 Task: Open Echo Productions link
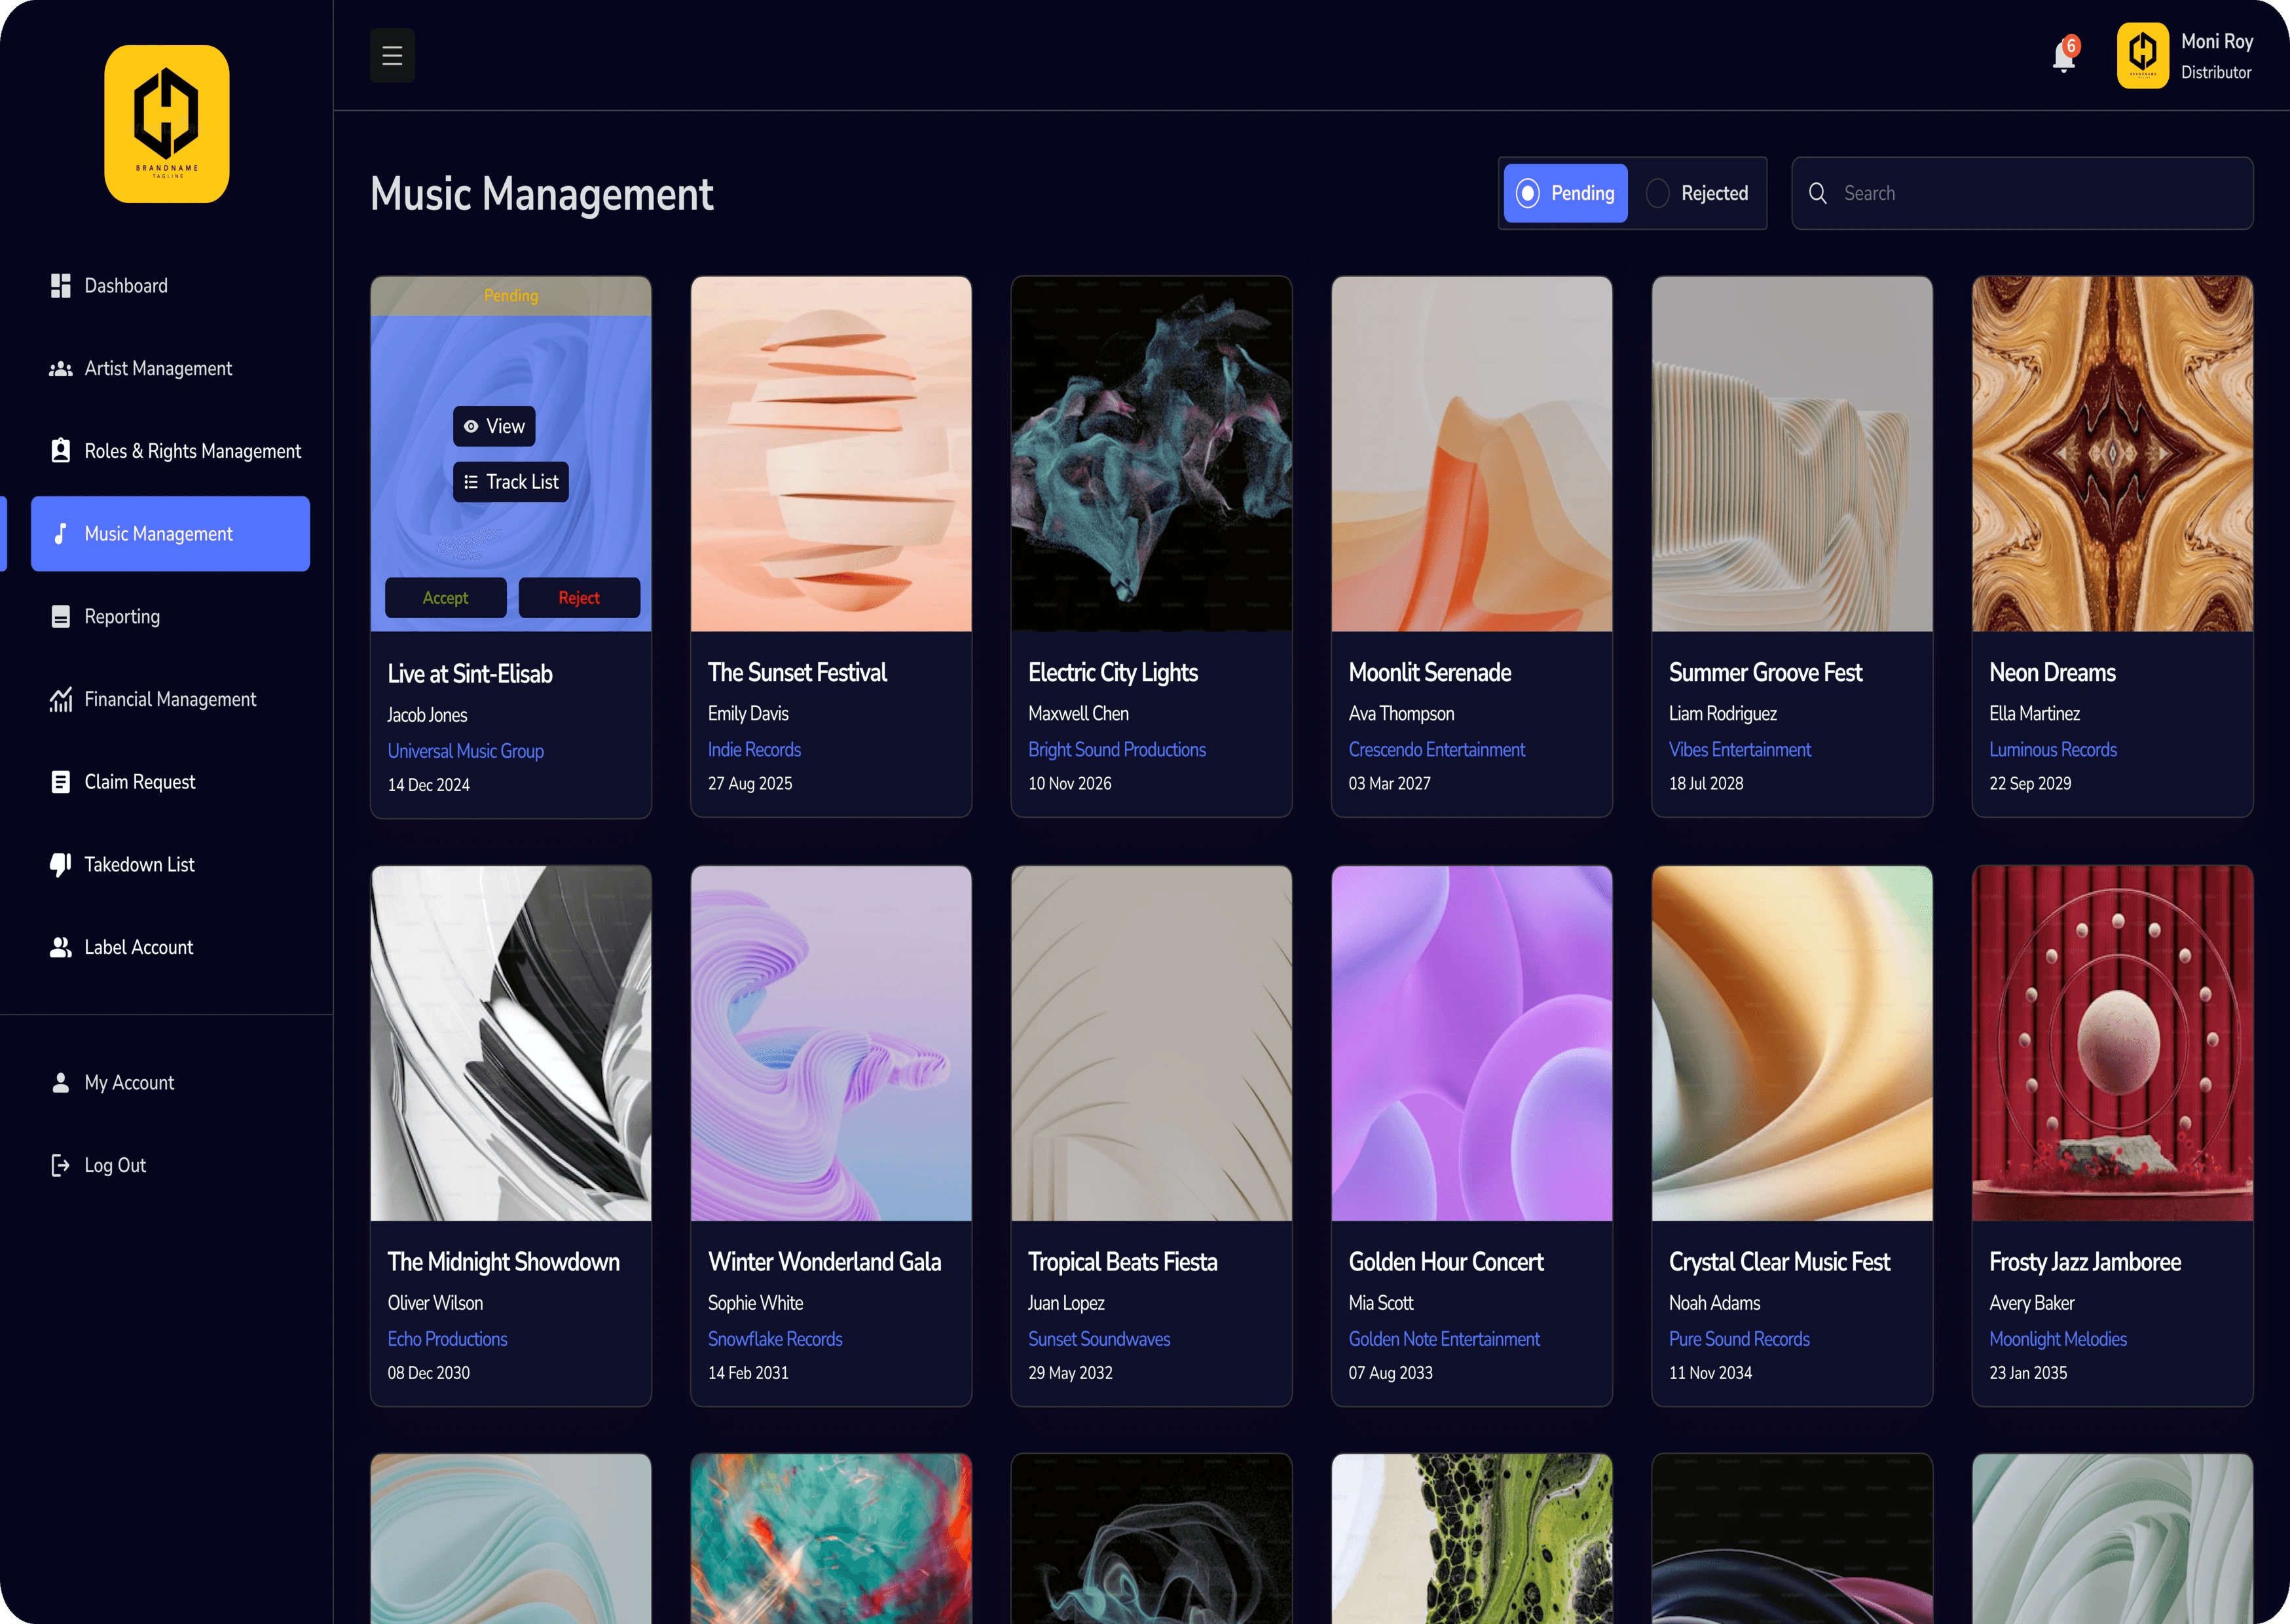(447, 1339)
